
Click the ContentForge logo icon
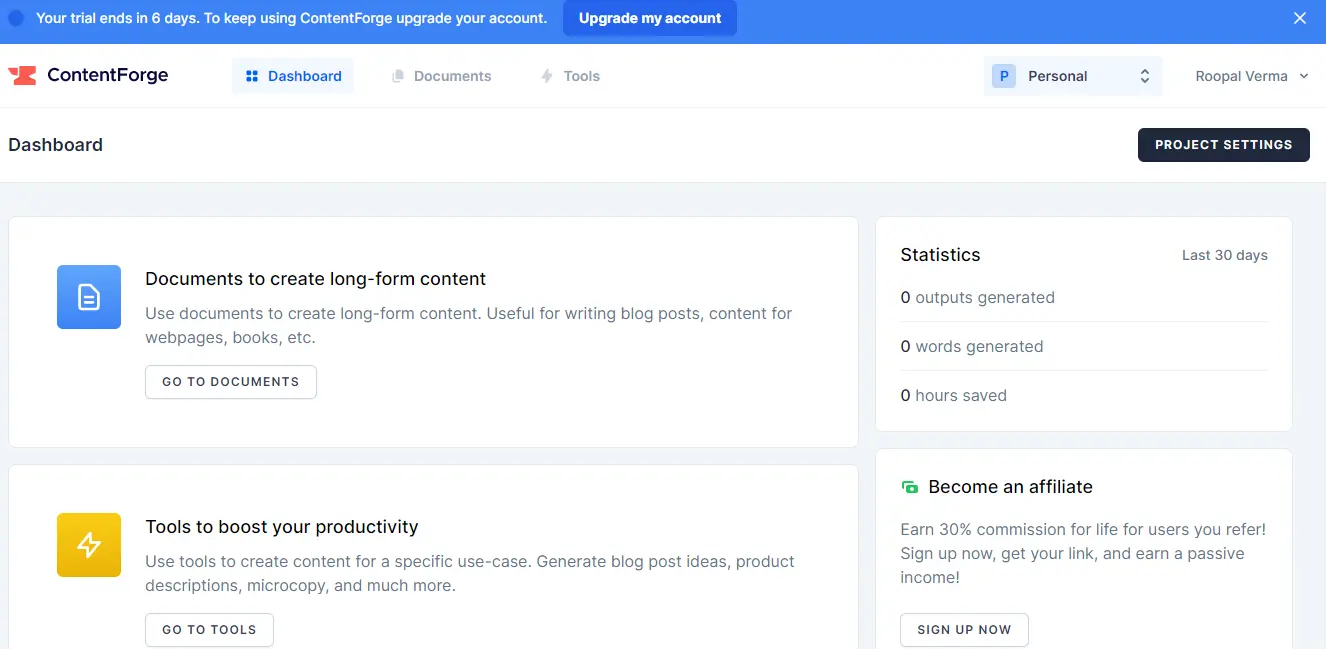[x=22, y=76]
